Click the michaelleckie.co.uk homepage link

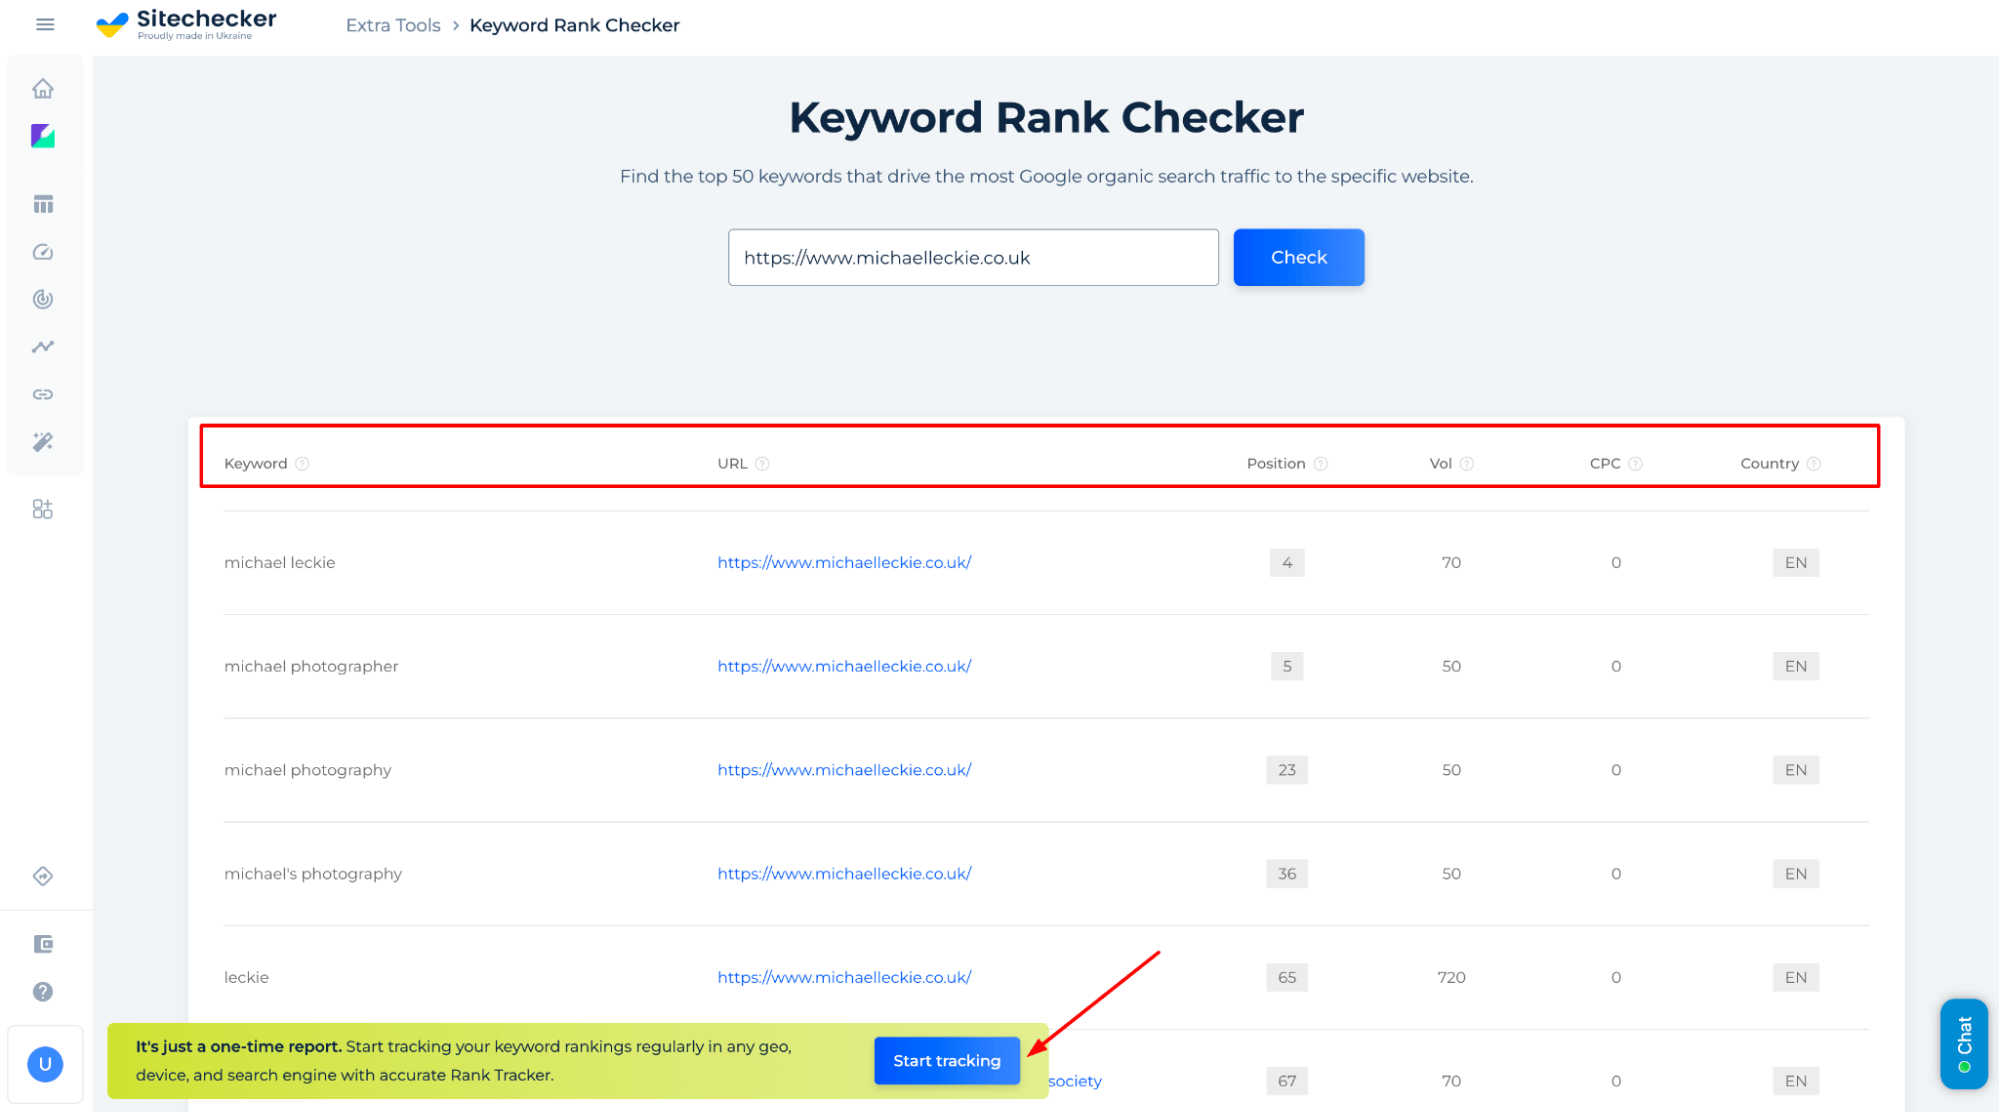coord(842,561)
